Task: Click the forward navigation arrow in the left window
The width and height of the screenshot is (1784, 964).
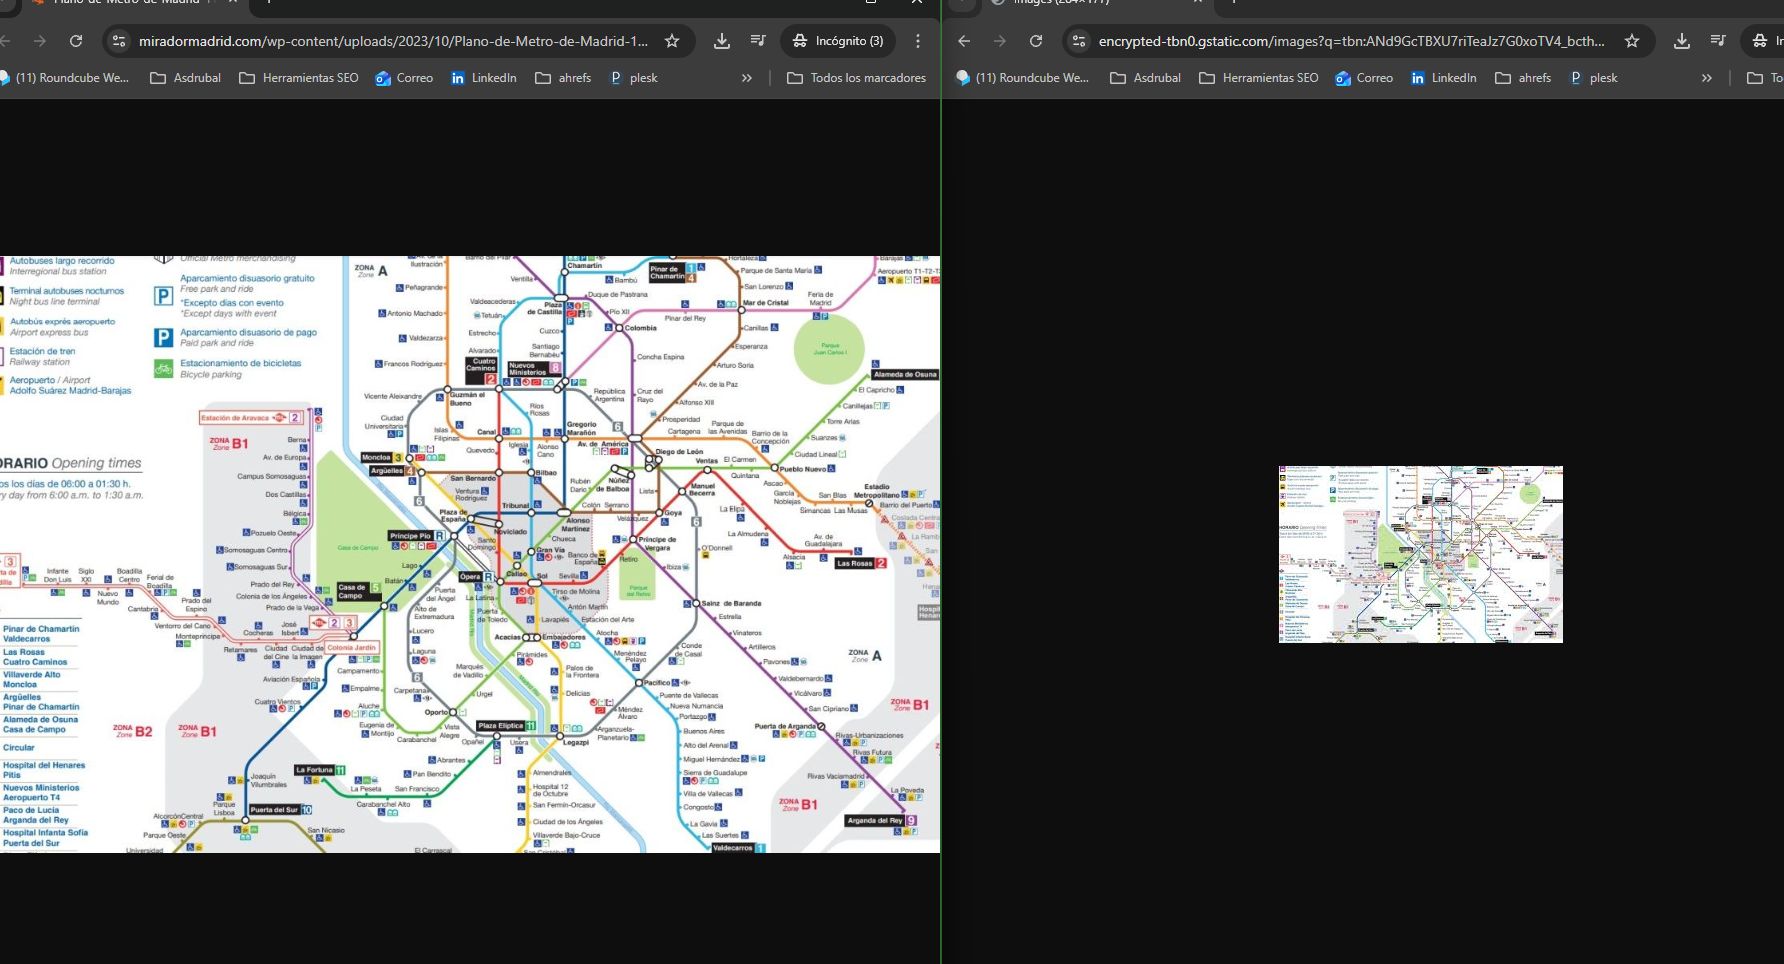Action: 39,41
